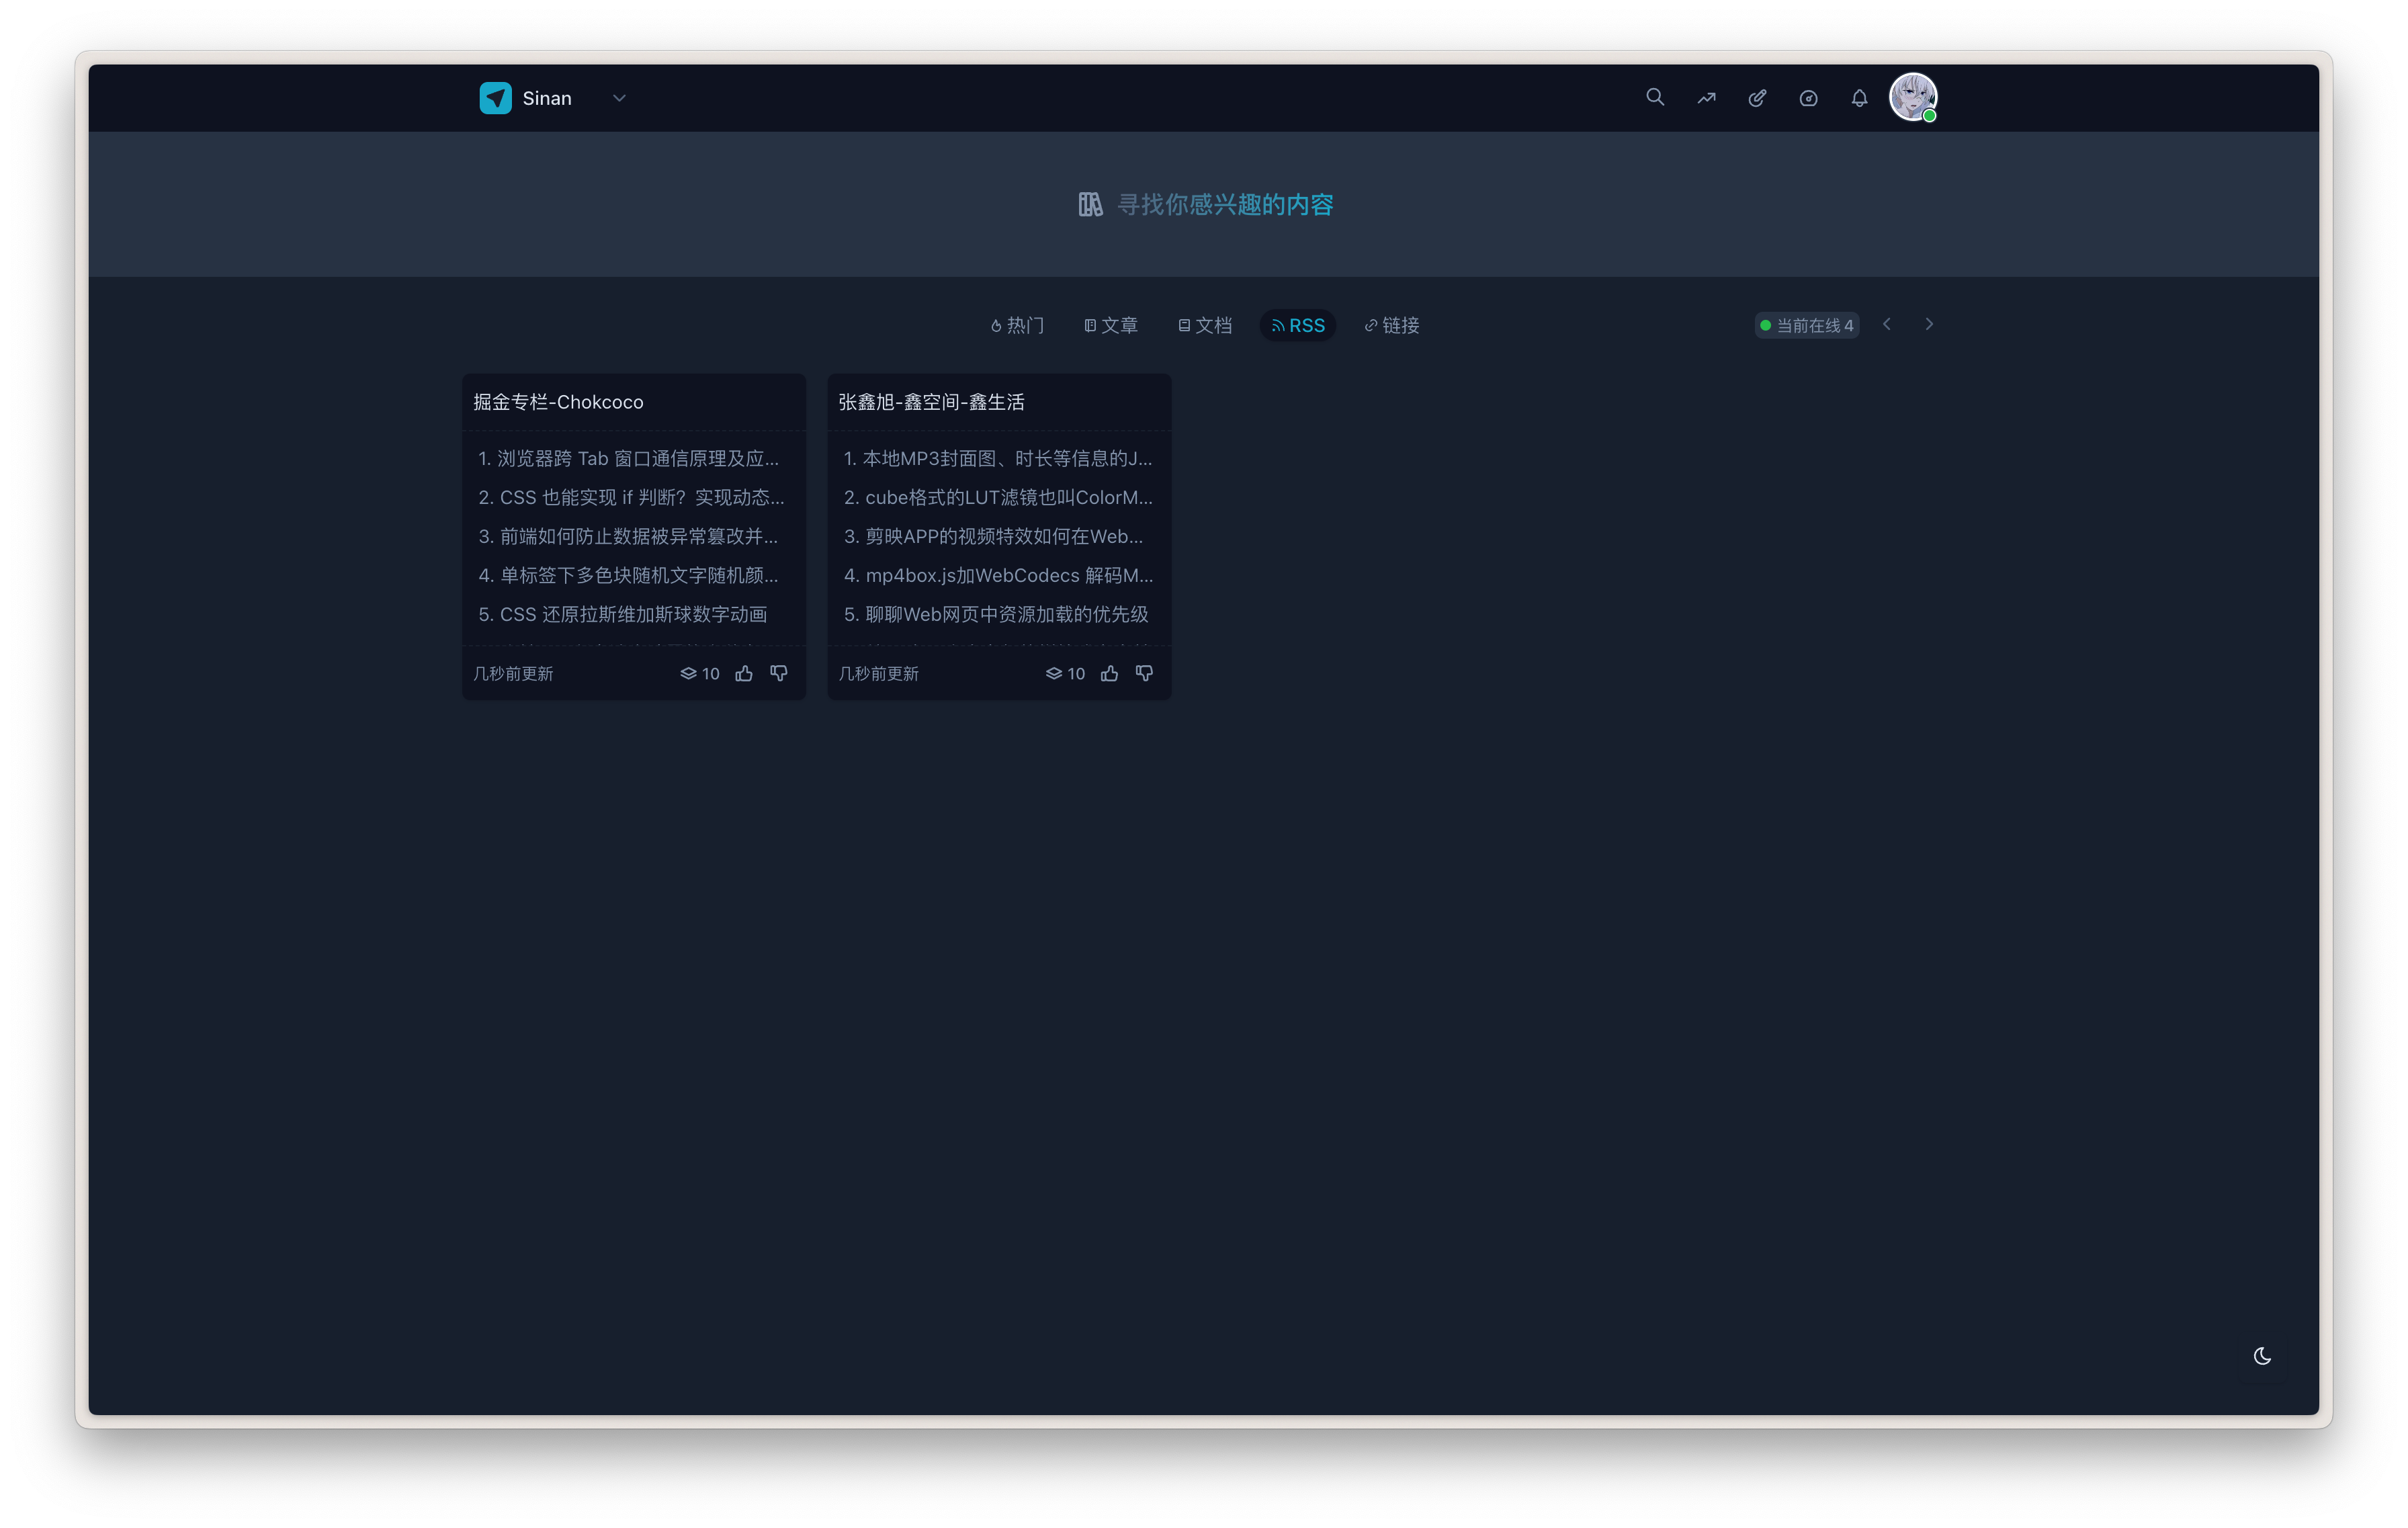Dislike the 掘金专栏-Chokcoco feed

[779, 674]
